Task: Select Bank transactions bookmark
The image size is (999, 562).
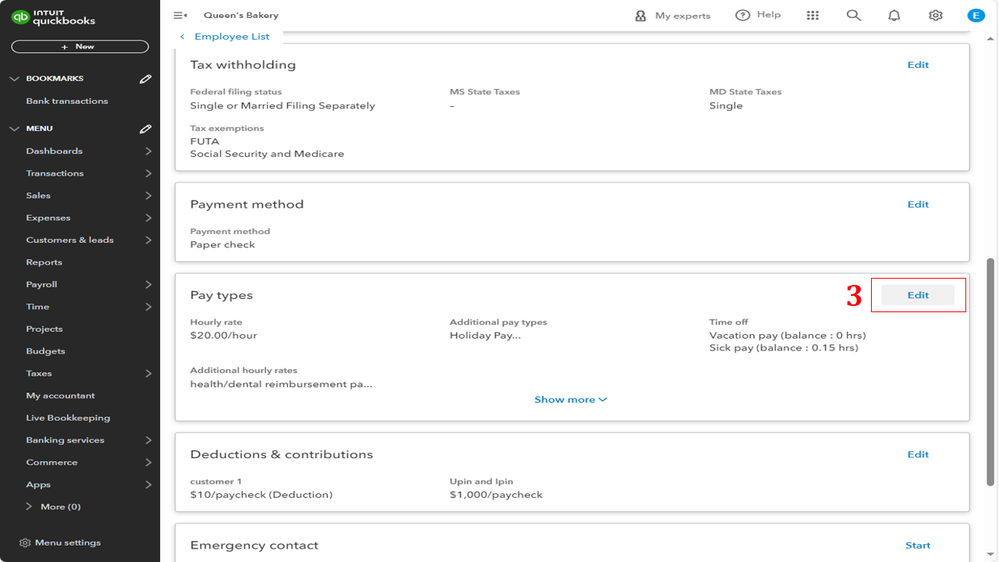Action: tap(67, 101)
